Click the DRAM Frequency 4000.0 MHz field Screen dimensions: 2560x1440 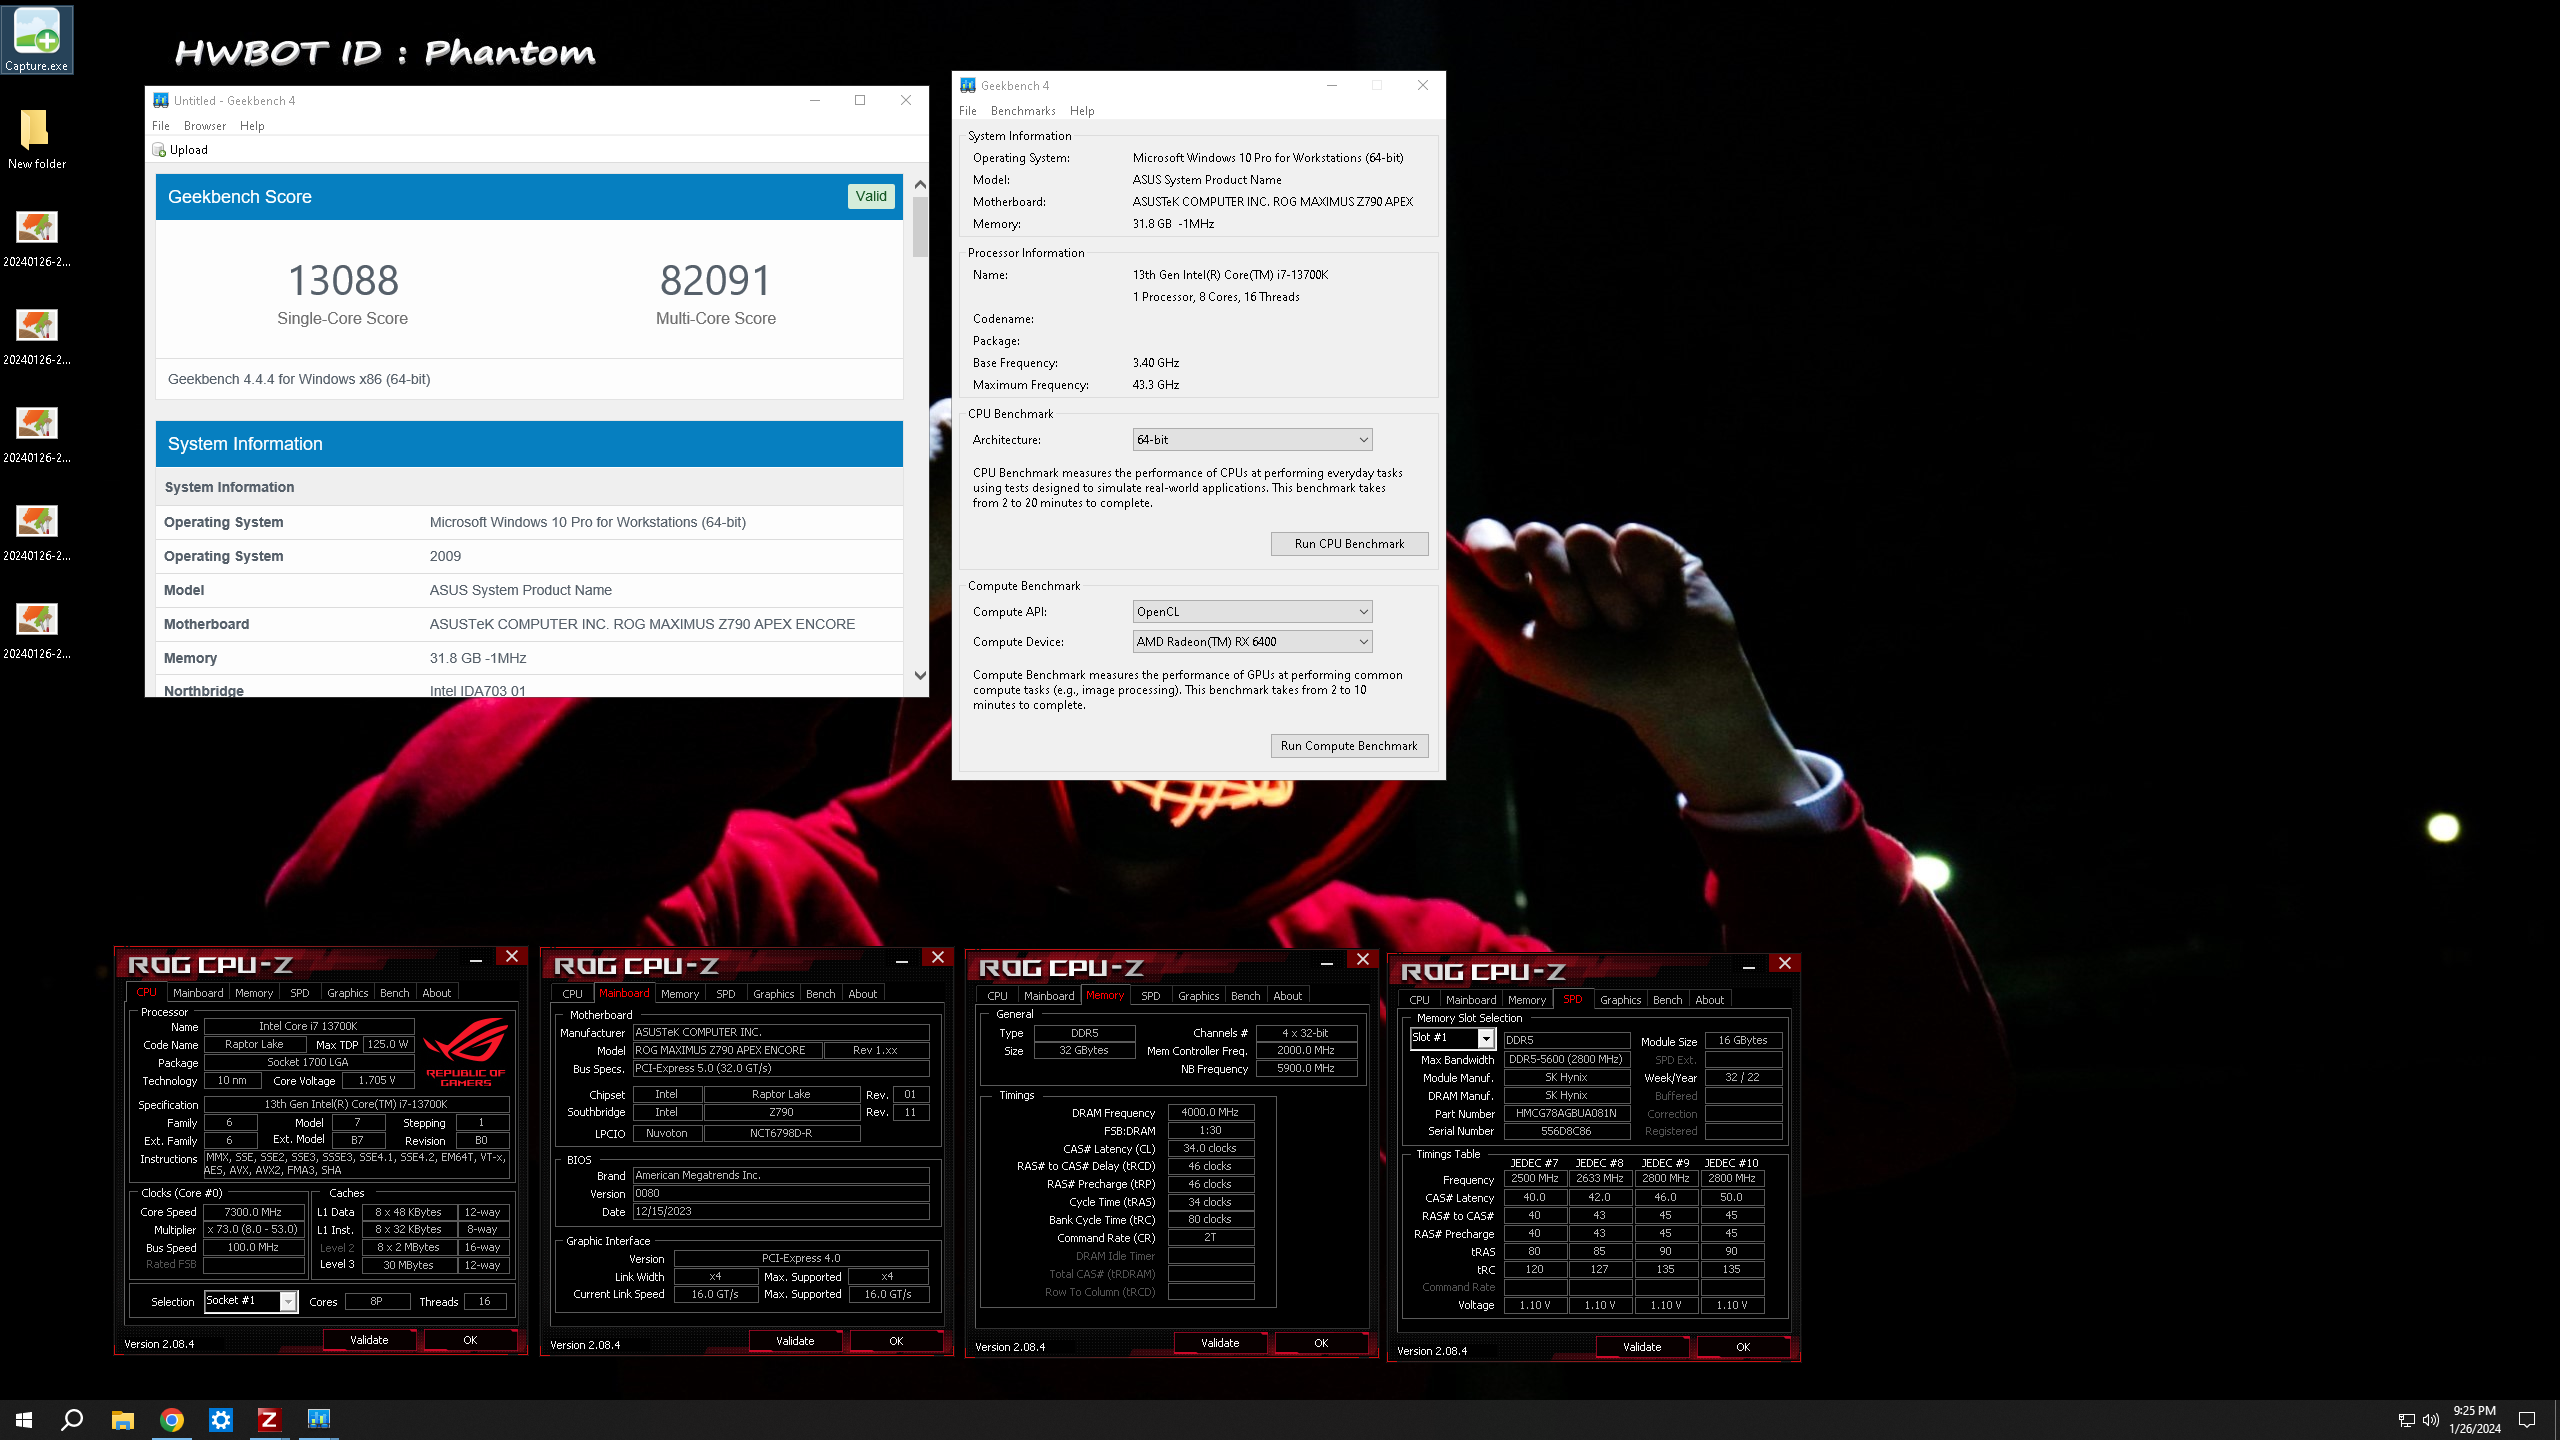[x=1210, y=1112]
